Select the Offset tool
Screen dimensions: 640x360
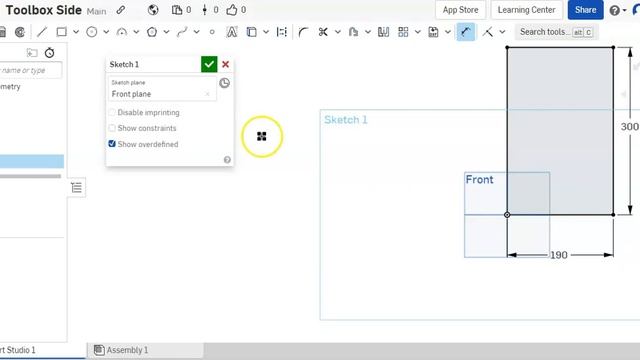(353, 32)
